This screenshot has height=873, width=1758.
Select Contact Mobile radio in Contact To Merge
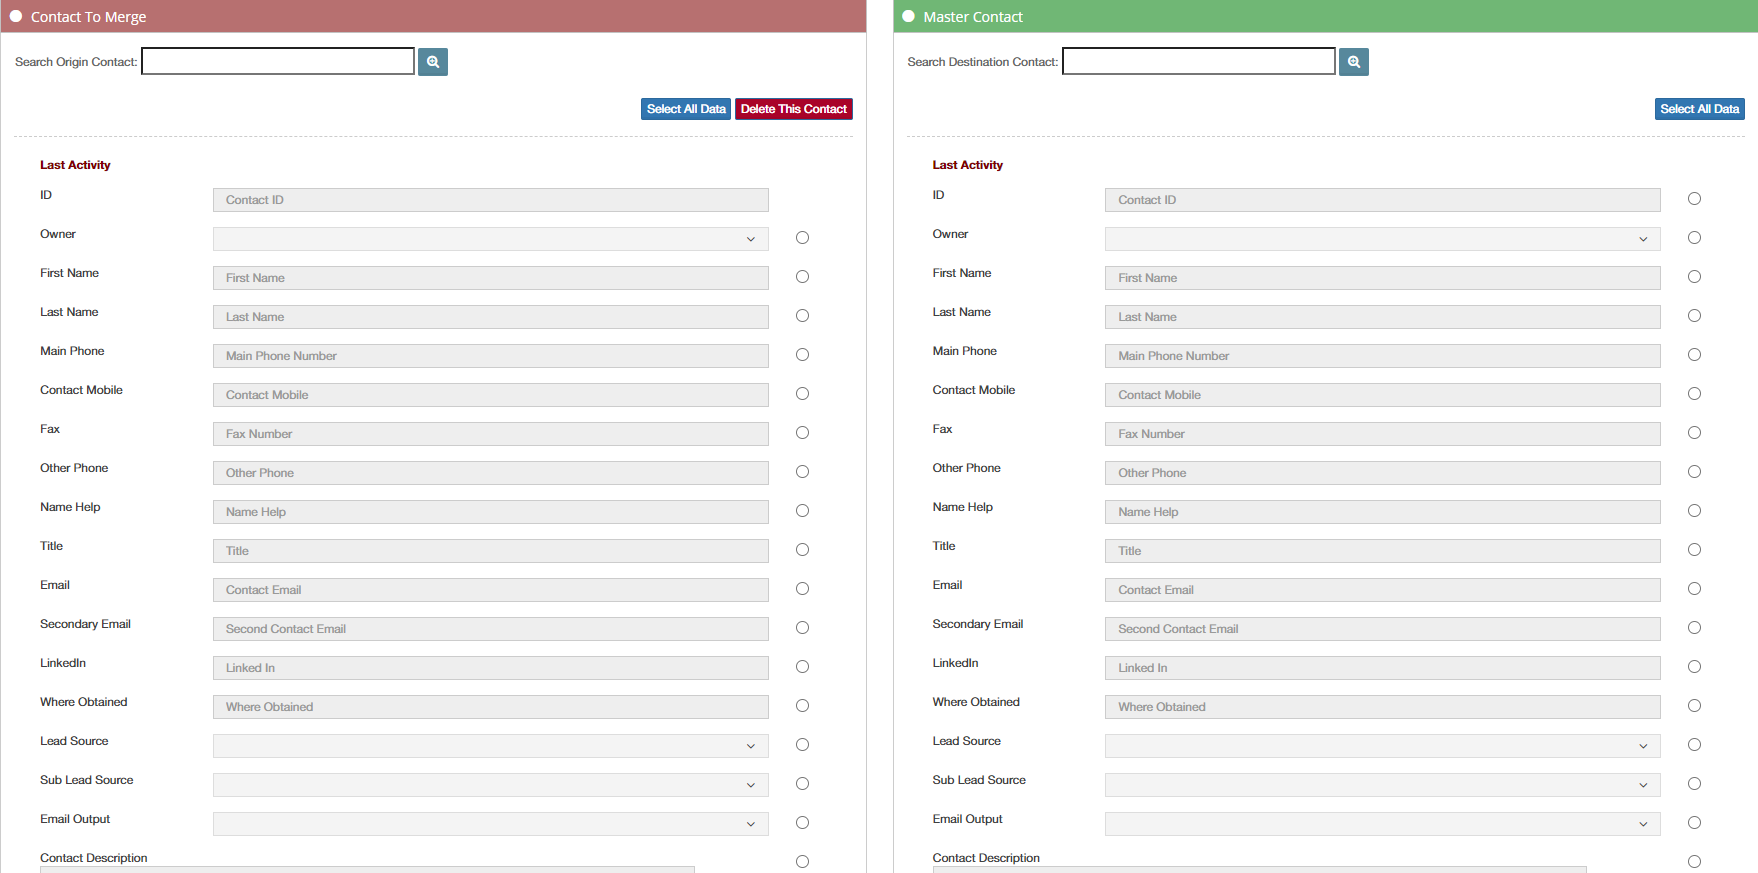click(802, 394)
